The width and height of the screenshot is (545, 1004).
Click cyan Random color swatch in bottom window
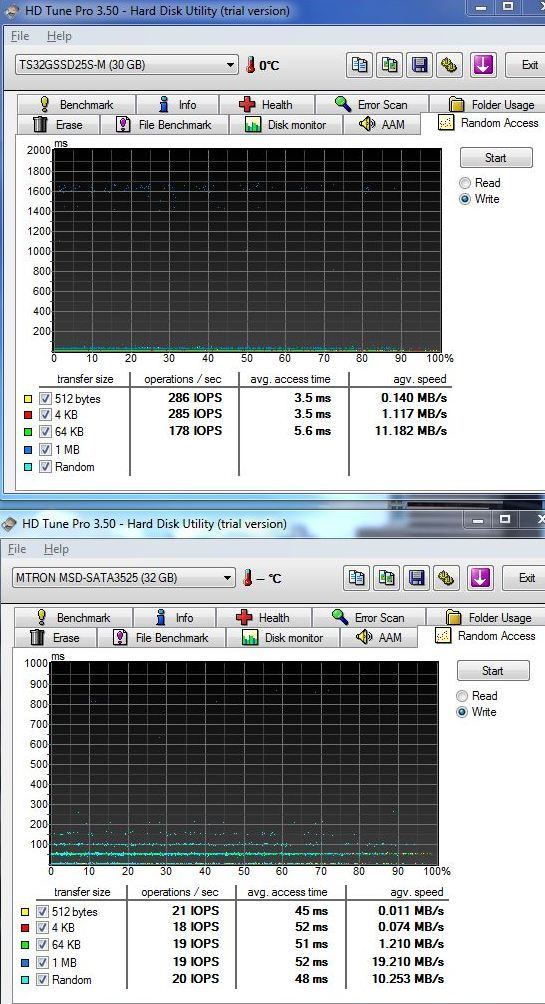tap(24, 980)
